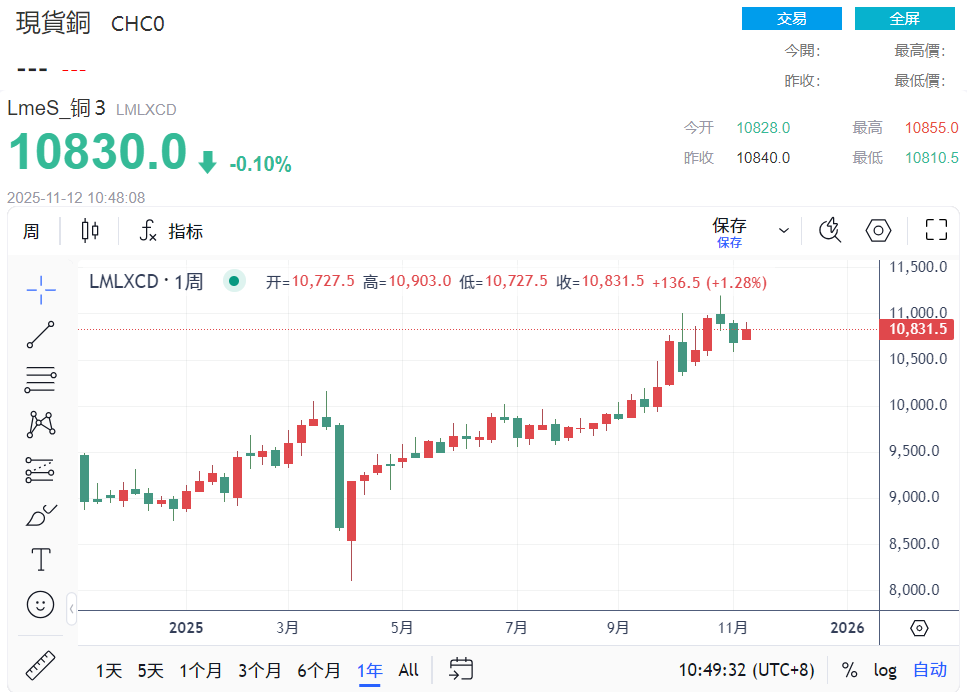Image resolution: width=967 pixels, height=692 pixels.
Task: Click the 交易 trade button
Action: (791, 18)
